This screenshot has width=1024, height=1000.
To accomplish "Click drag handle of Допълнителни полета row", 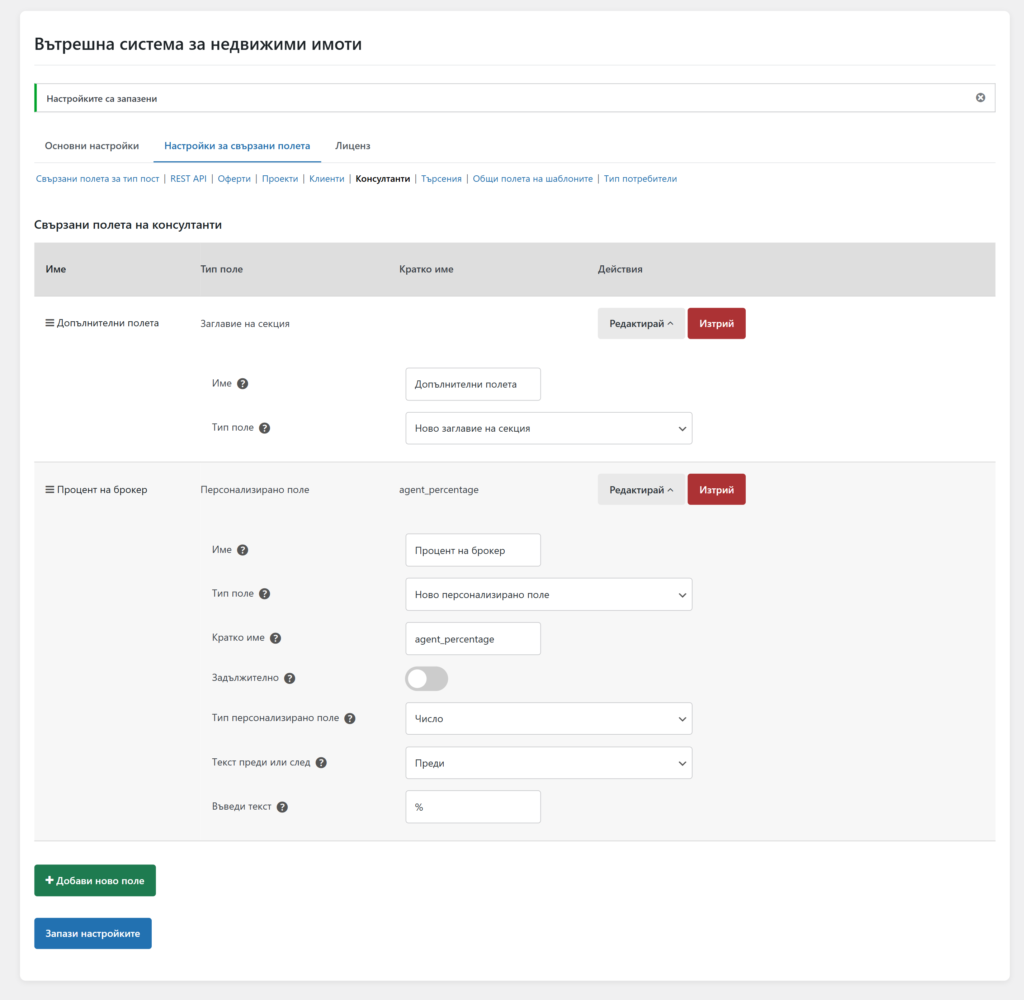I will [50, 323].
